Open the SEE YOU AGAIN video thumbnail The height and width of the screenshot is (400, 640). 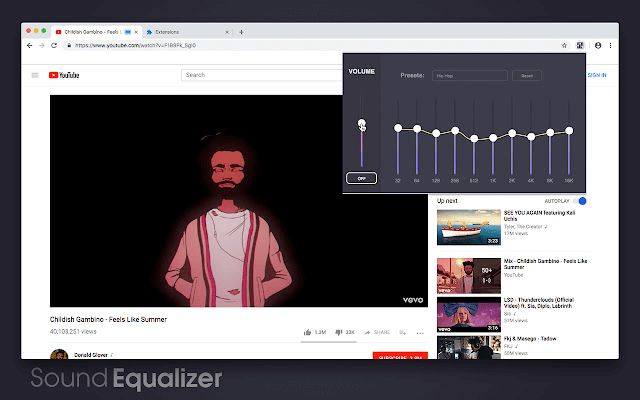[x=469, y=227]
